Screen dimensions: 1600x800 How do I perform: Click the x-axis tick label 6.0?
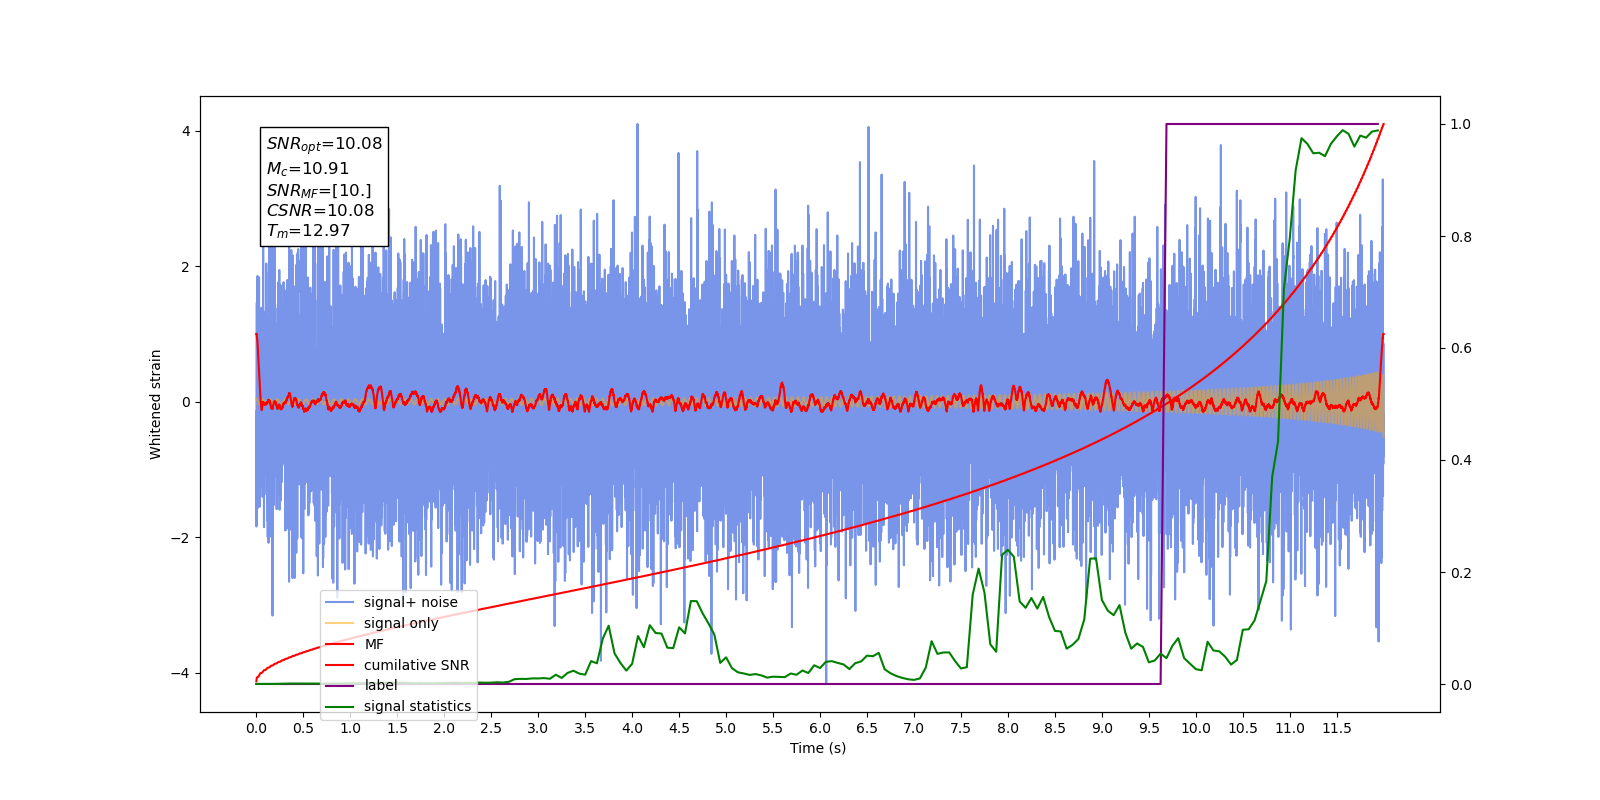coord(820,728)
